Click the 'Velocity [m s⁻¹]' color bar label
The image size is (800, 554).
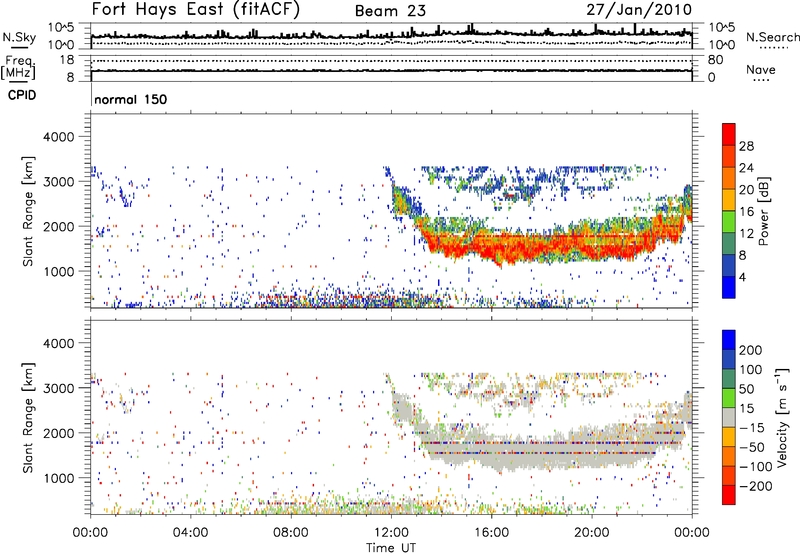(x=782, y=417)
